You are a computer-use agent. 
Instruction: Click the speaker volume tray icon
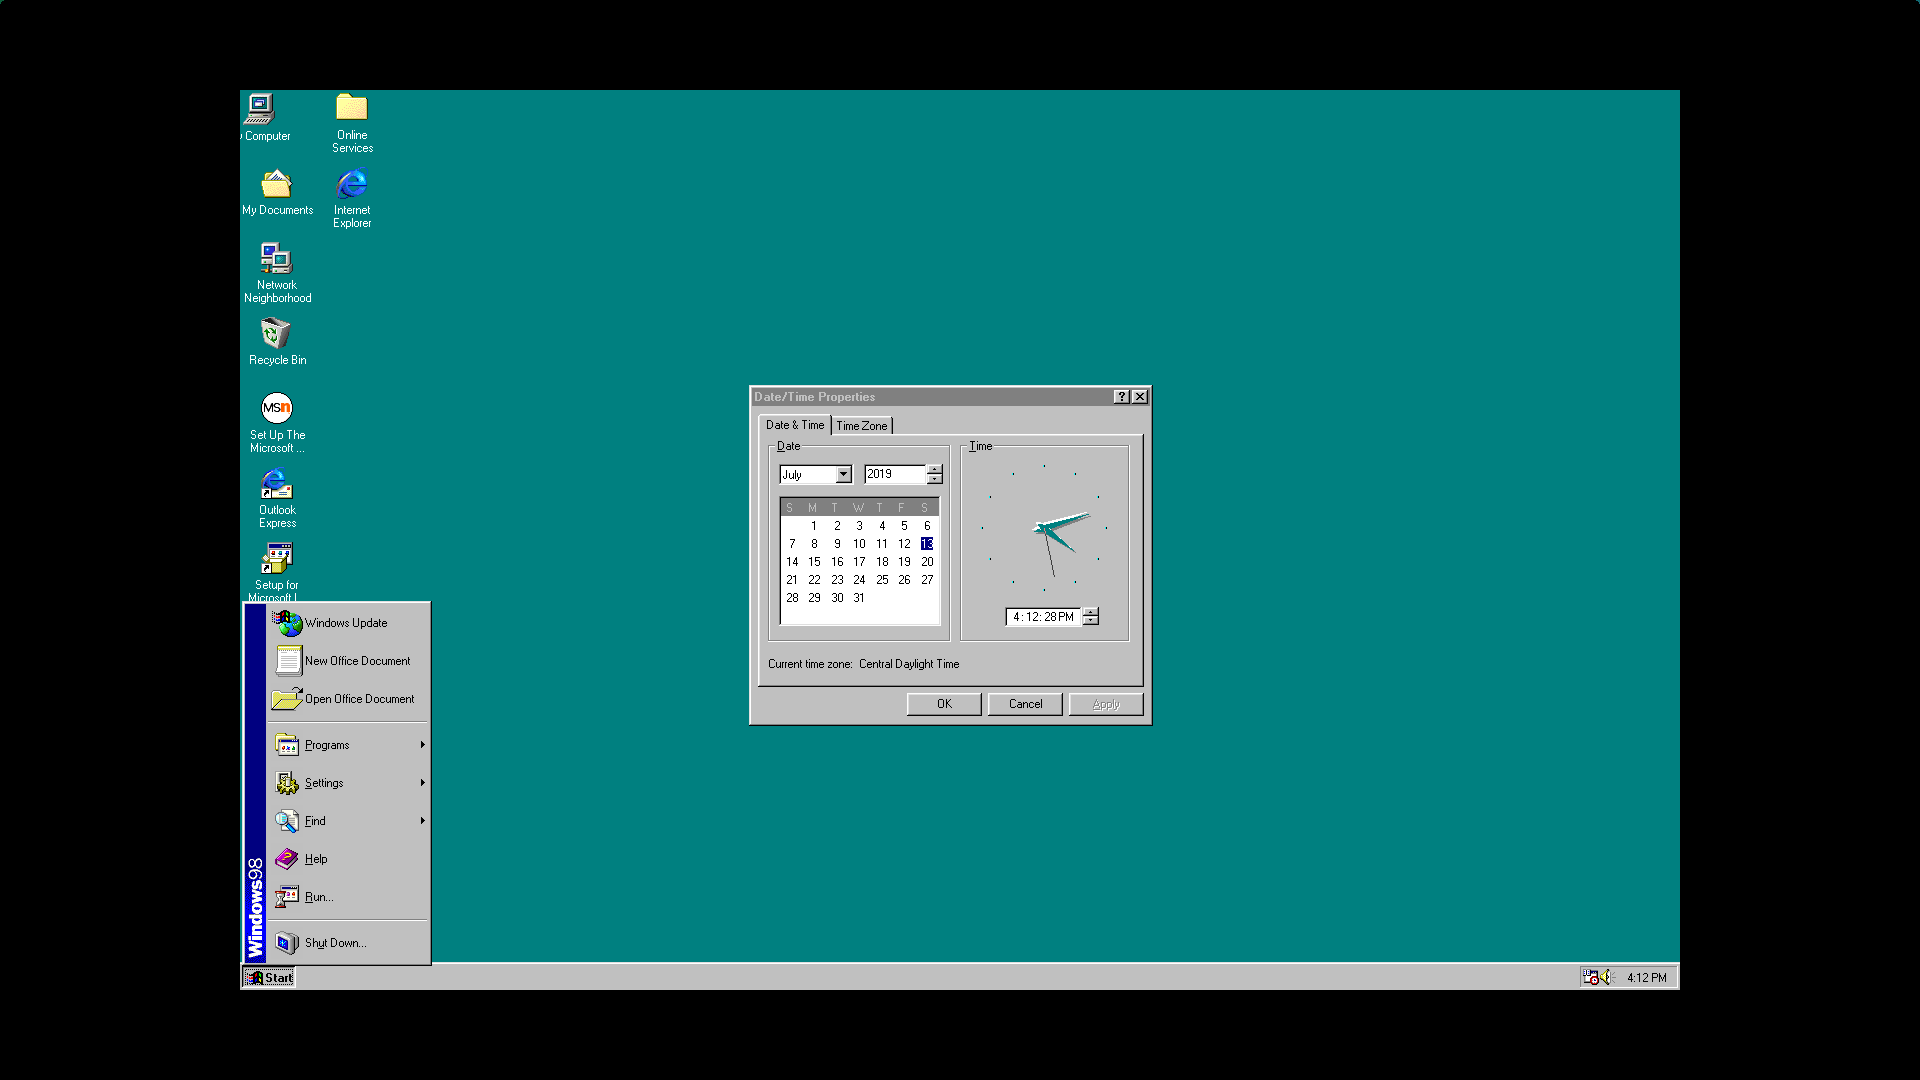point(1608,978)
